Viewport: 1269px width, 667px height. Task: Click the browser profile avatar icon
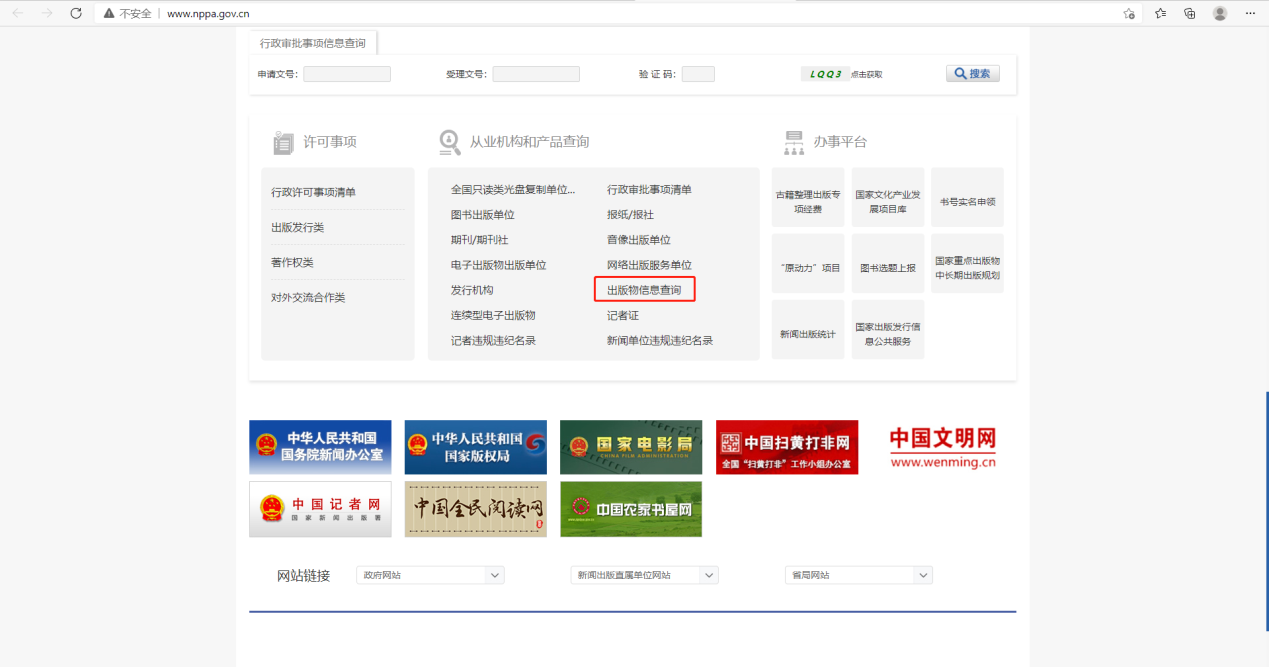[x=1218, y=14]
